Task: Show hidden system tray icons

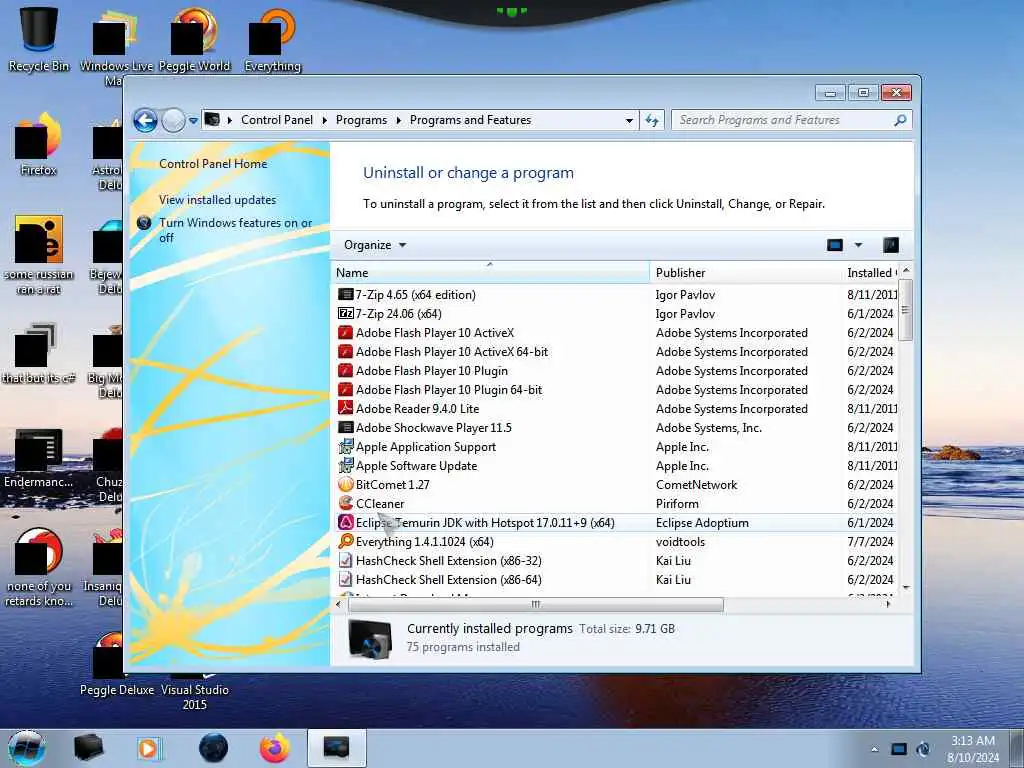Action: click(874, 749)
